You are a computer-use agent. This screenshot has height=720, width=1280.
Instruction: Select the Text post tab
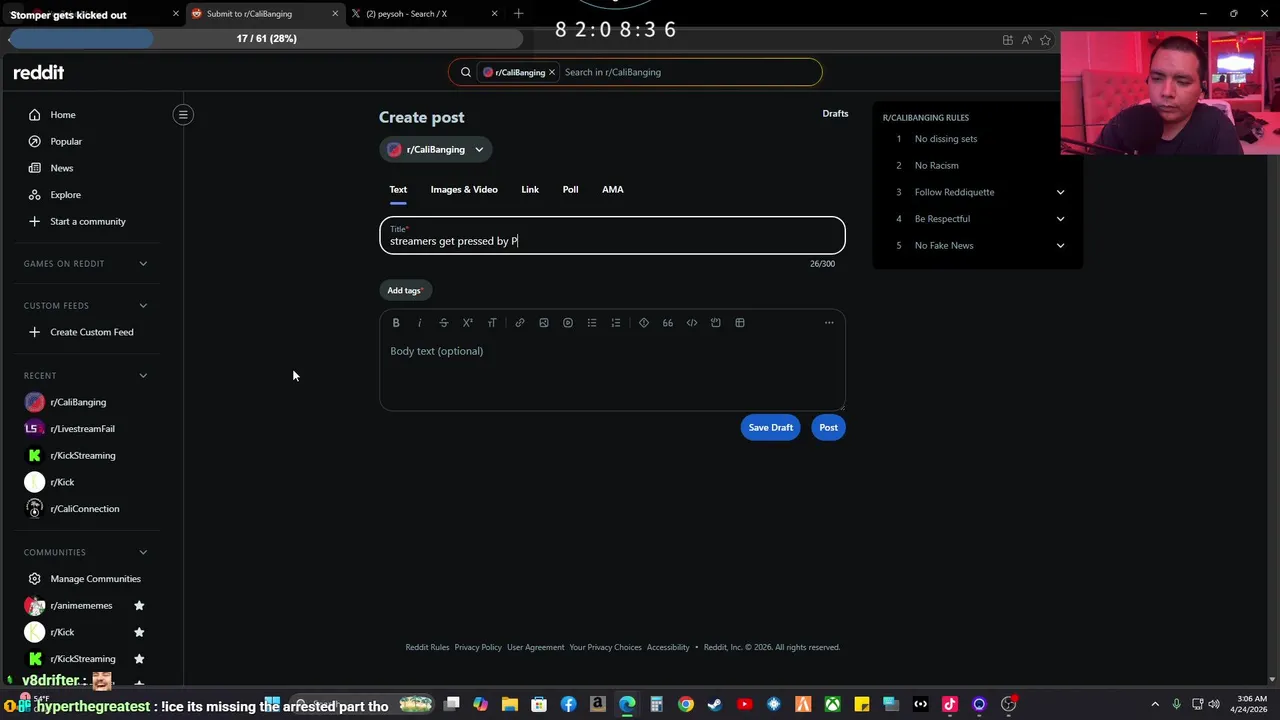[x=398, y=189]
